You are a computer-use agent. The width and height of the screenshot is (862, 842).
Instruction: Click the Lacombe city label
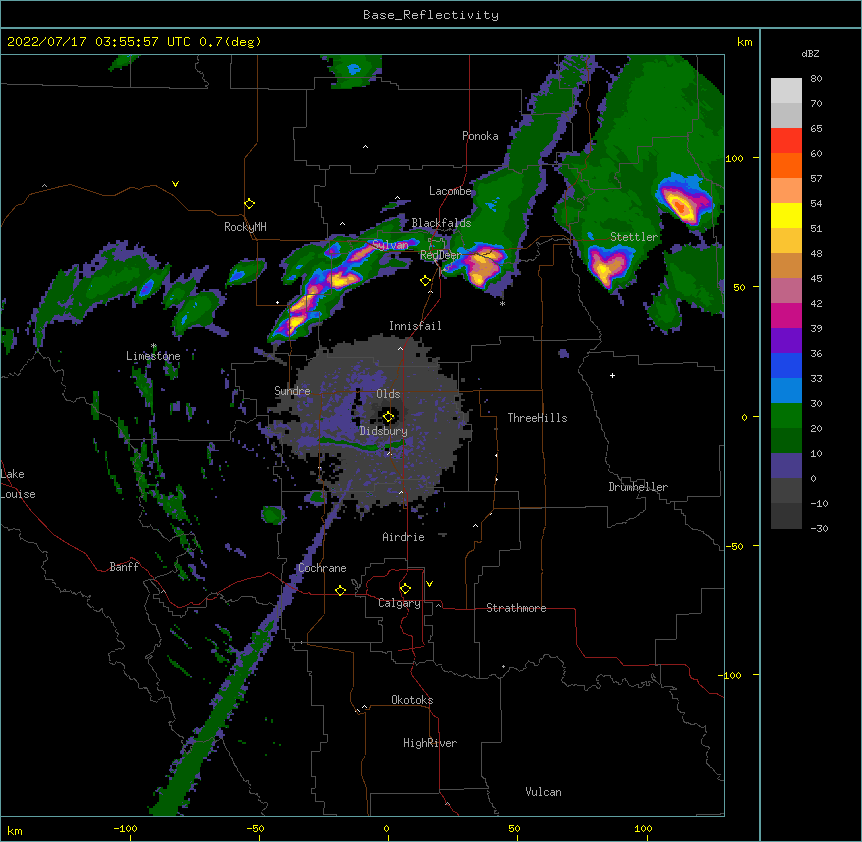tap(450, 191)
